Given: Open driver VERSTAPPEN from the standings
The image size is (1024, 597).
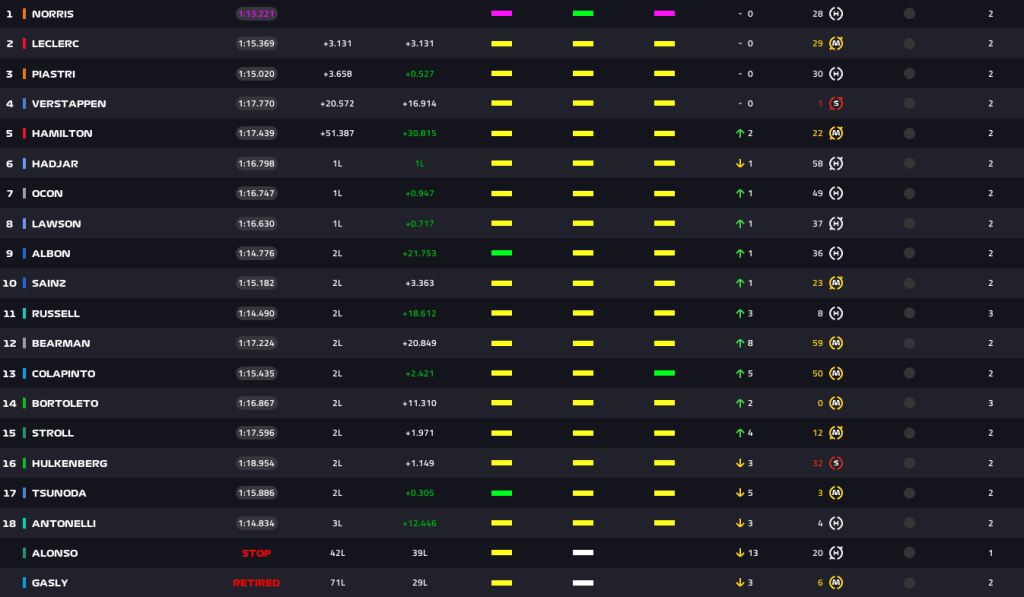Looking at the screenshot, I should pos(68,104).
